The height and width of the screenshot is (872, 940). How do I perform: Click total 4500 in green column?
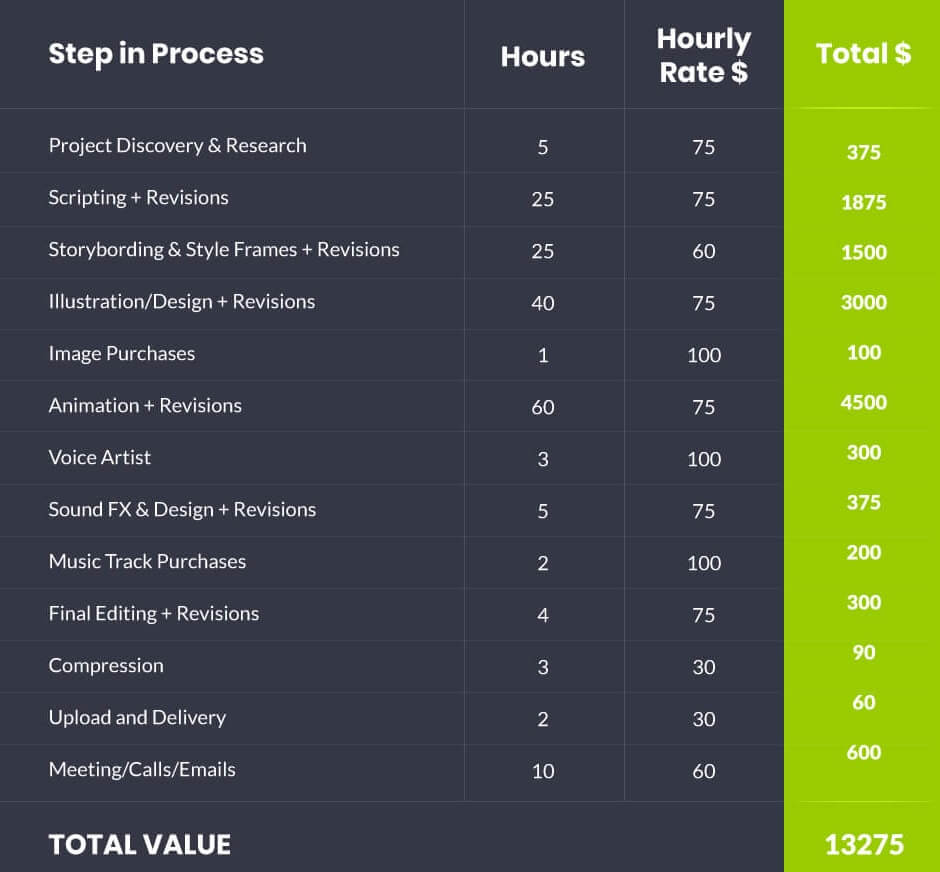point(864,403)
